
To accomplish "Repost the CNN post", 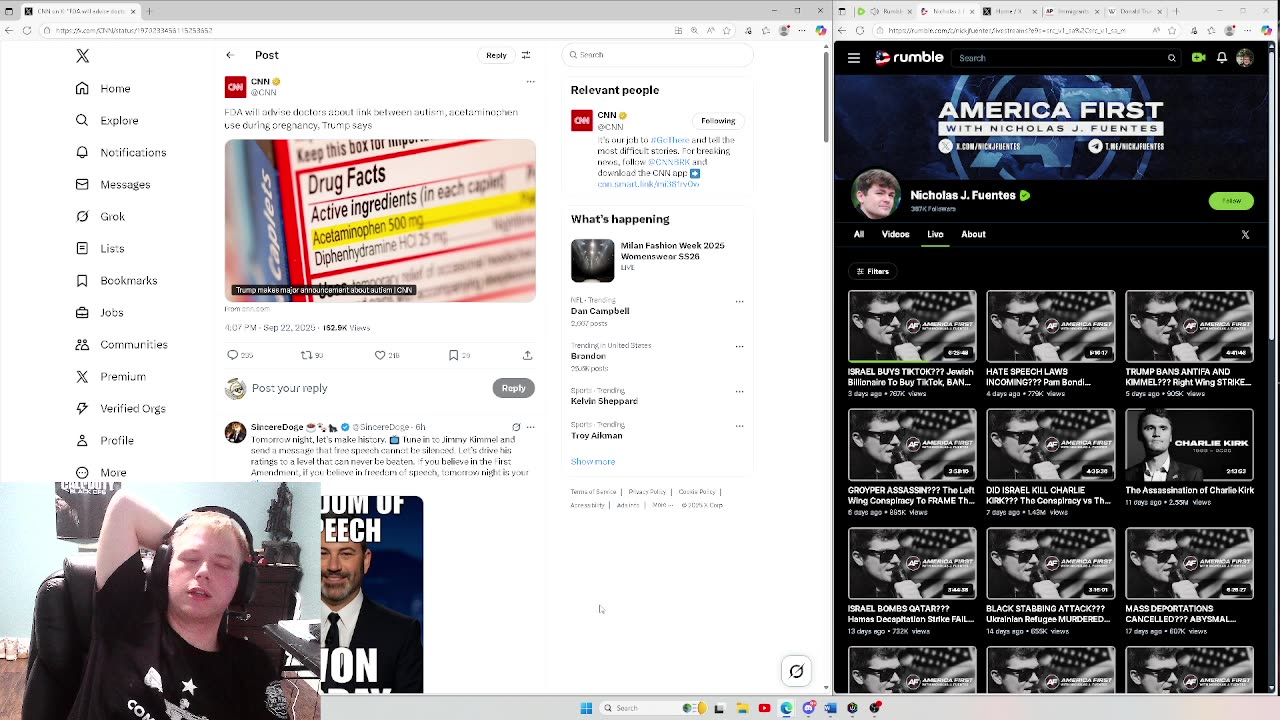I will pos(306,355).
